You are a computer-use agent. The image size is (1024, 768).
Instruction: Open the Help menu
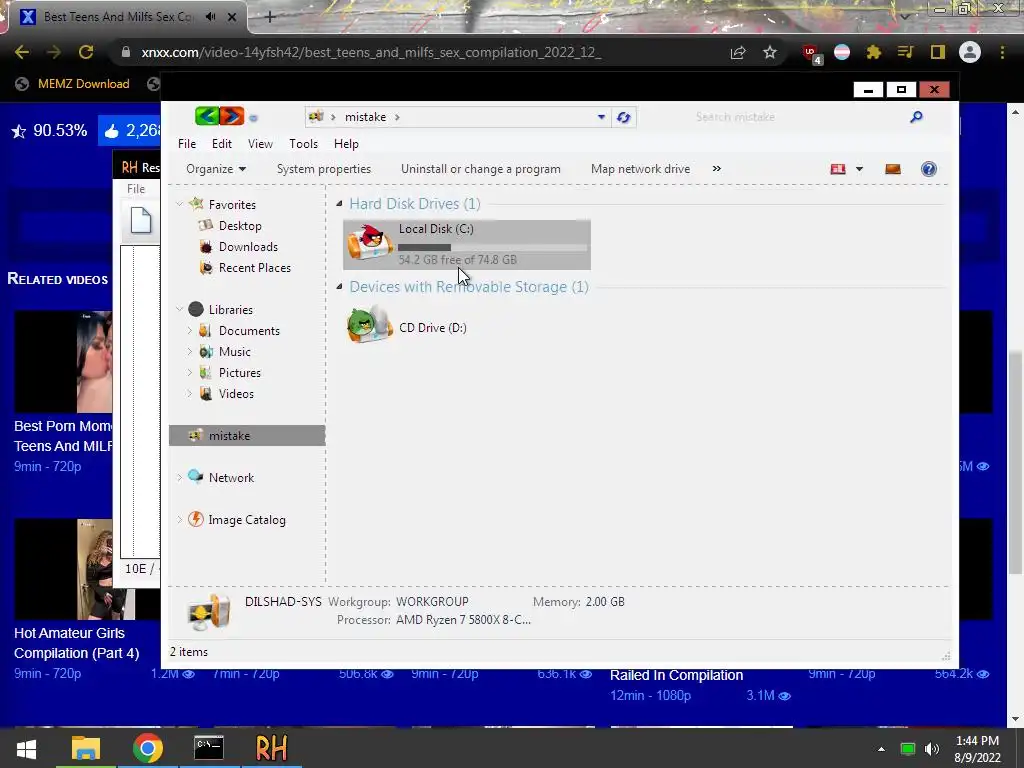346,144
